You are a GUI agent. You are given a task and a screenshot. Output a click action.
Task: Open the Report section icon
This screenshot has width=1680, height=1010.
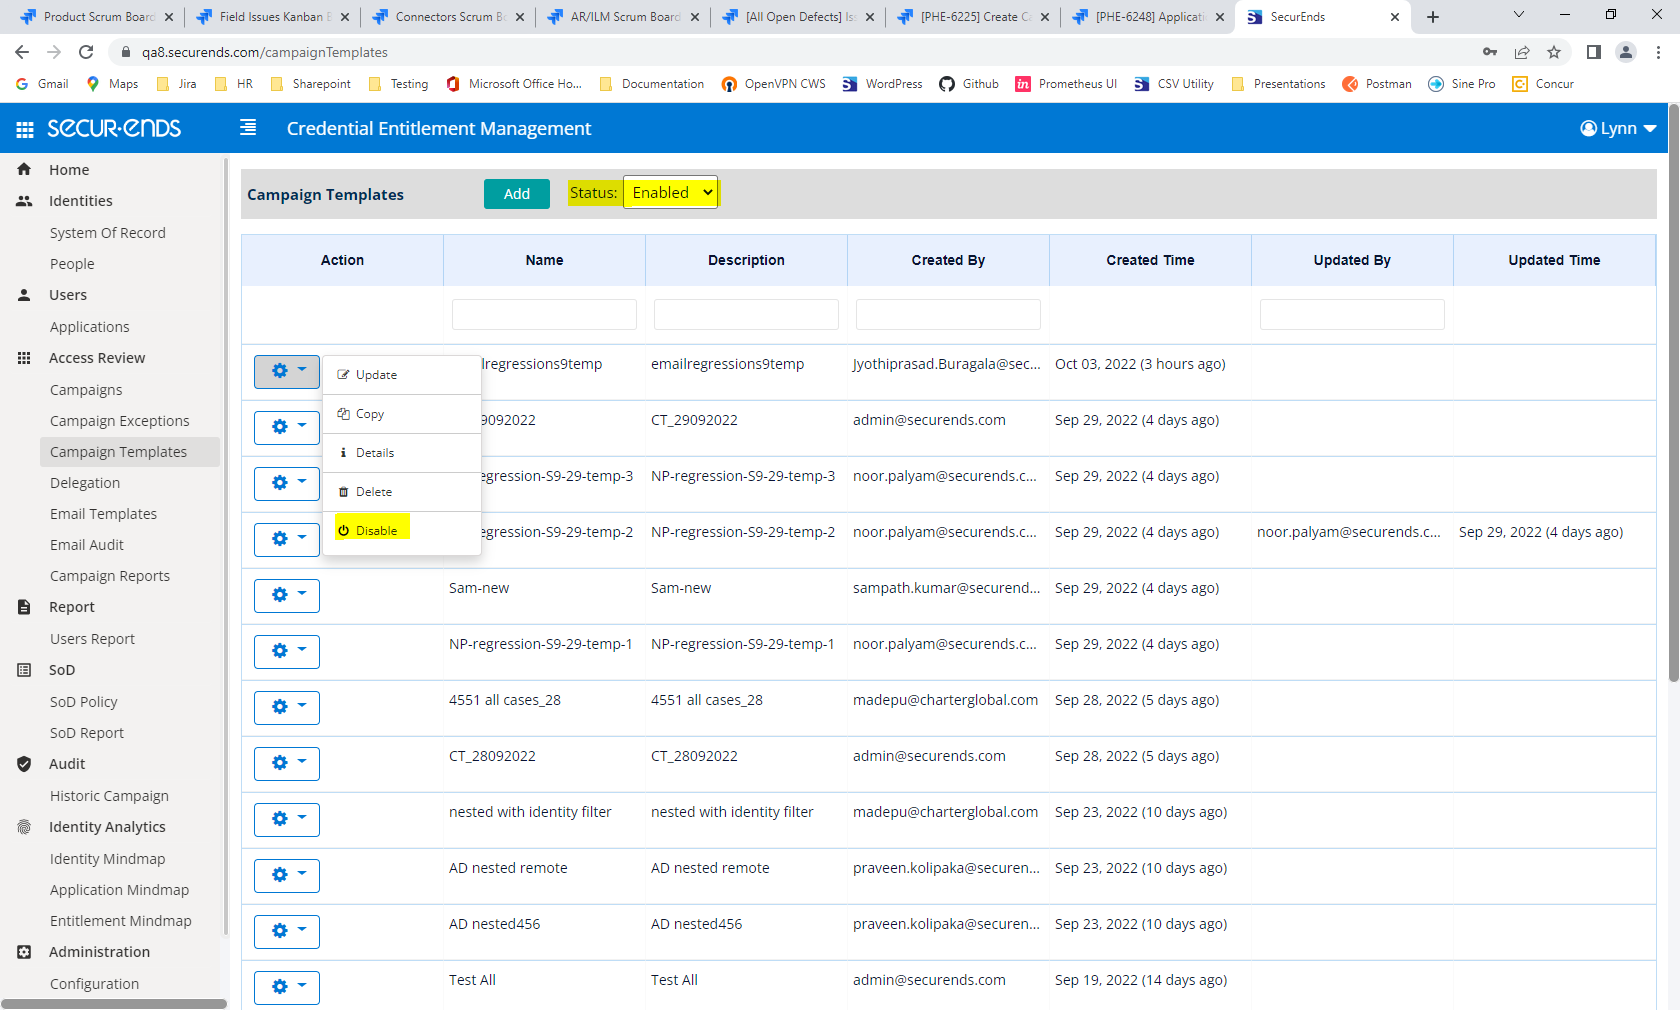tap(23, 606)
